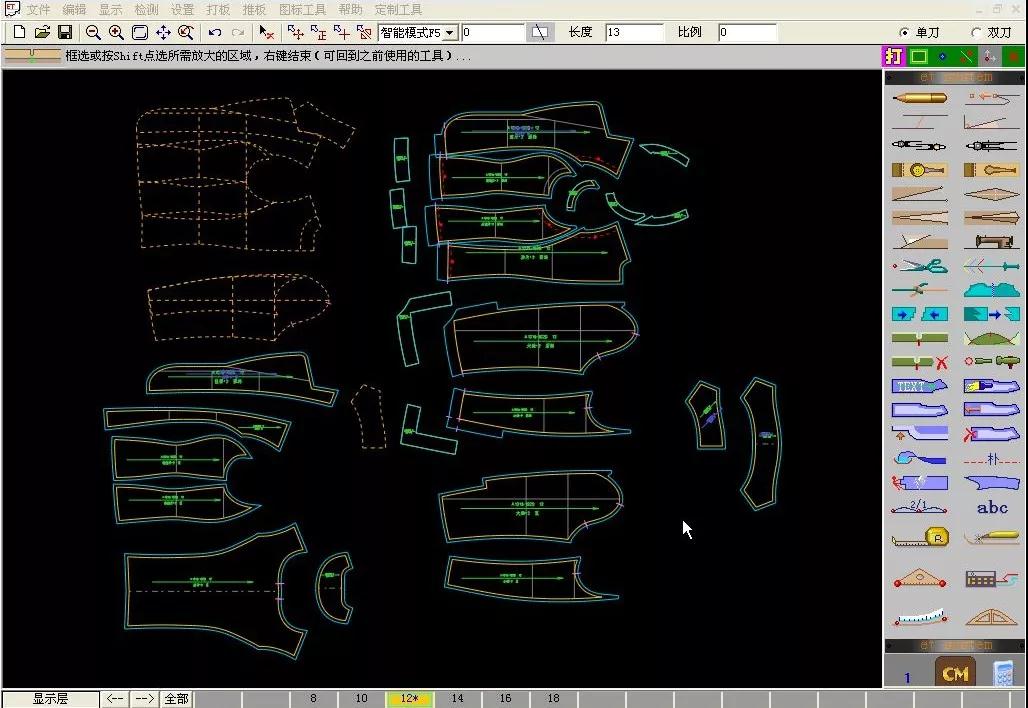Click the <-- previous size button
Image resolution: width=1028 pixels, height=708 pixels.
click(x=115, y=699)
